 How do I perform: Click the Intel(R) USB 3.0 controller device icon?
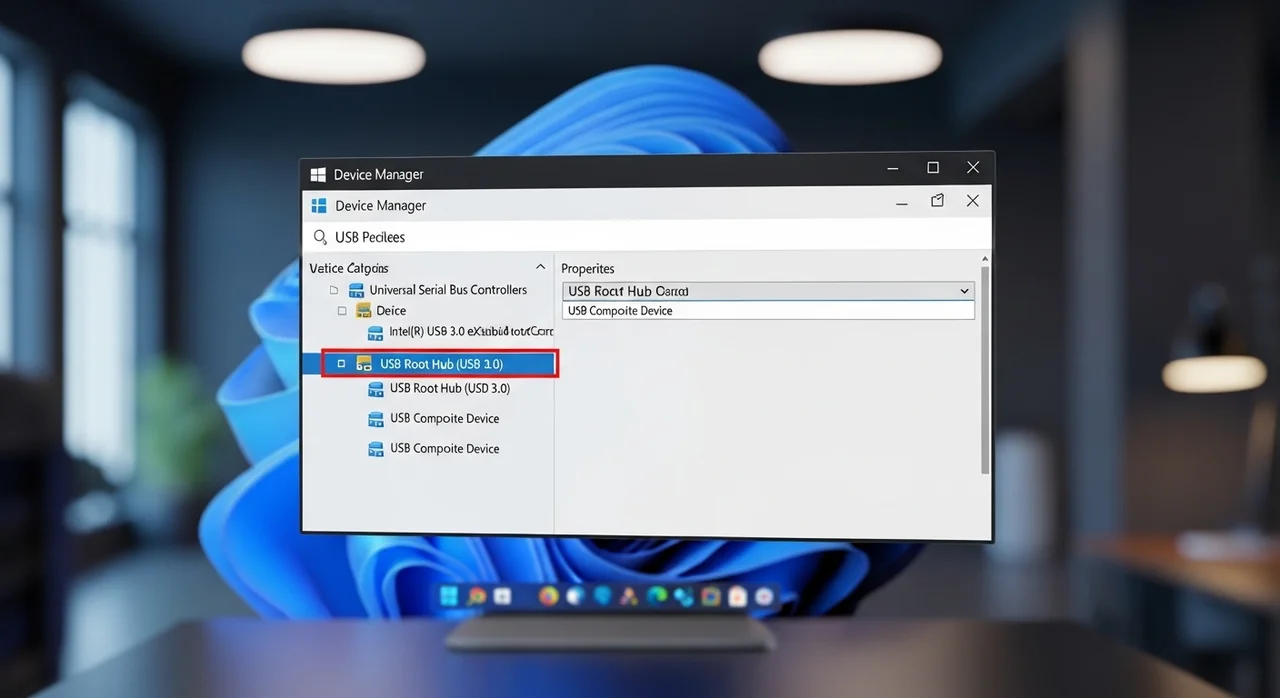point(376,332)
